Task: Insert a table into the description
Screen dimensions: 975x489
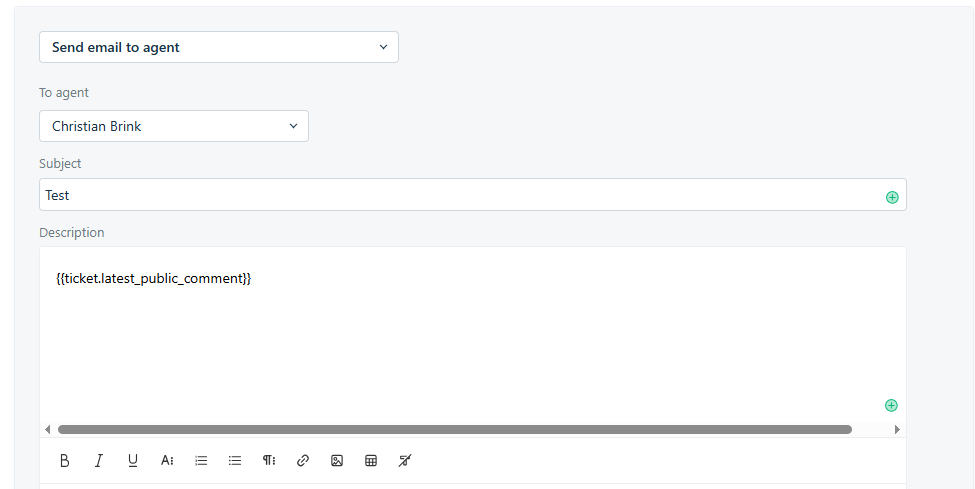Action: 371,460
